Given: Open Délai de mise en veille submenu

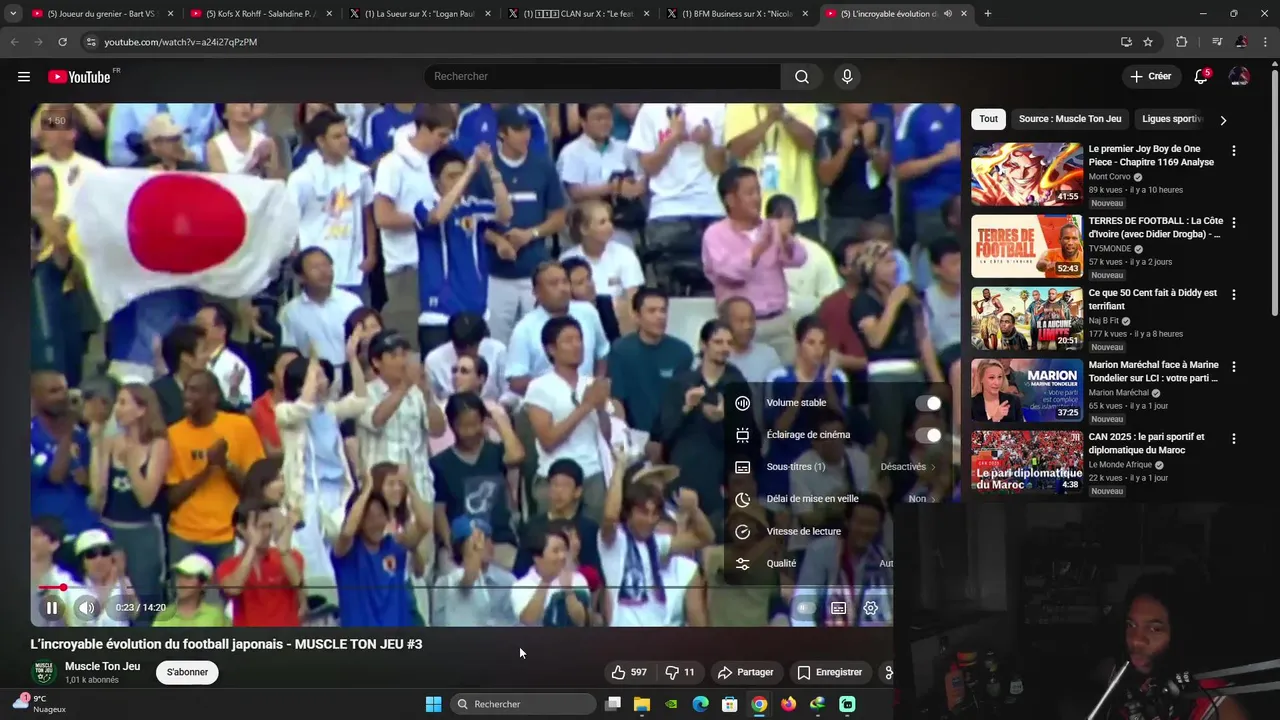Looking at the screenshot, I should tap(836, 499).
